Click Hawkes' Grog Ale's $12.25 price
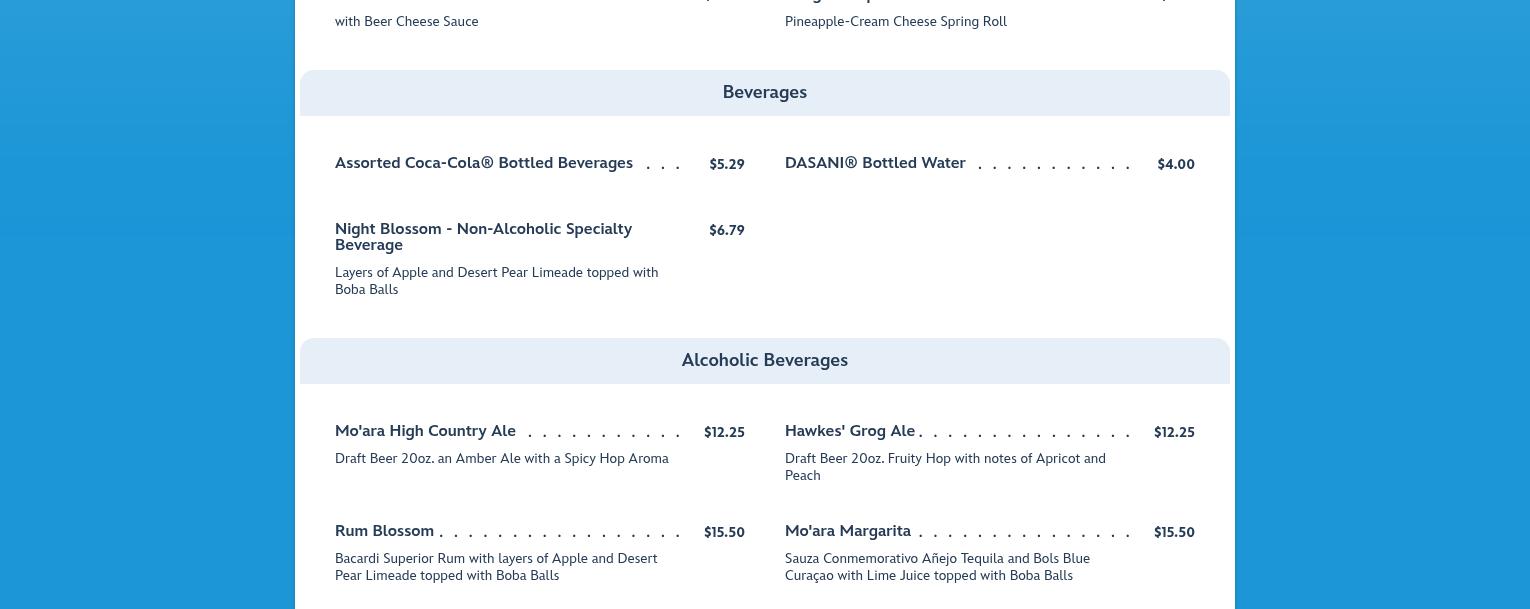 [1174, 433]
